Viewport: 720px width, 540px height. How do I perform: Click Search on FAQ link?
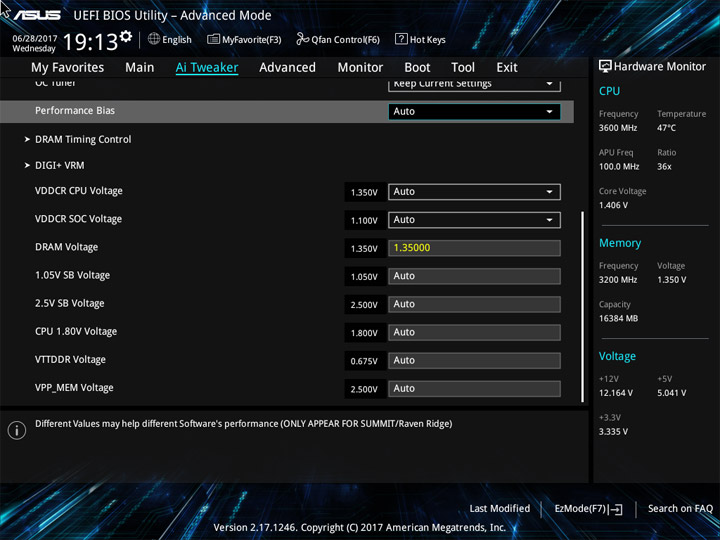pos(680,509)
